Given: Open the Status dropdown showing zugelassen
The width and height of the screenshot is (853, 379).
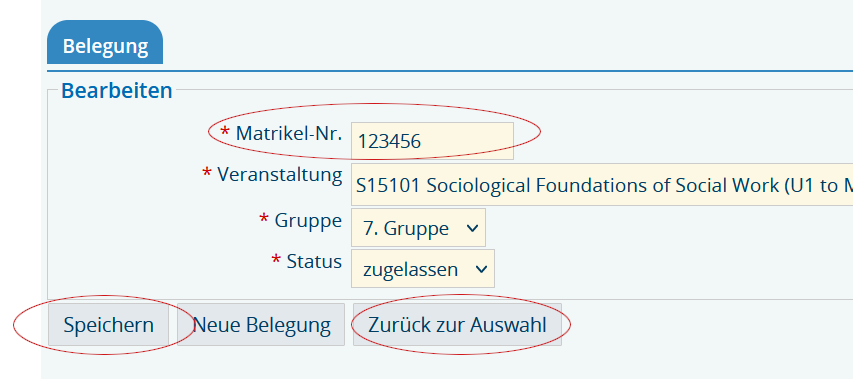Looking at the screenshot, I should tap(423, 268).
